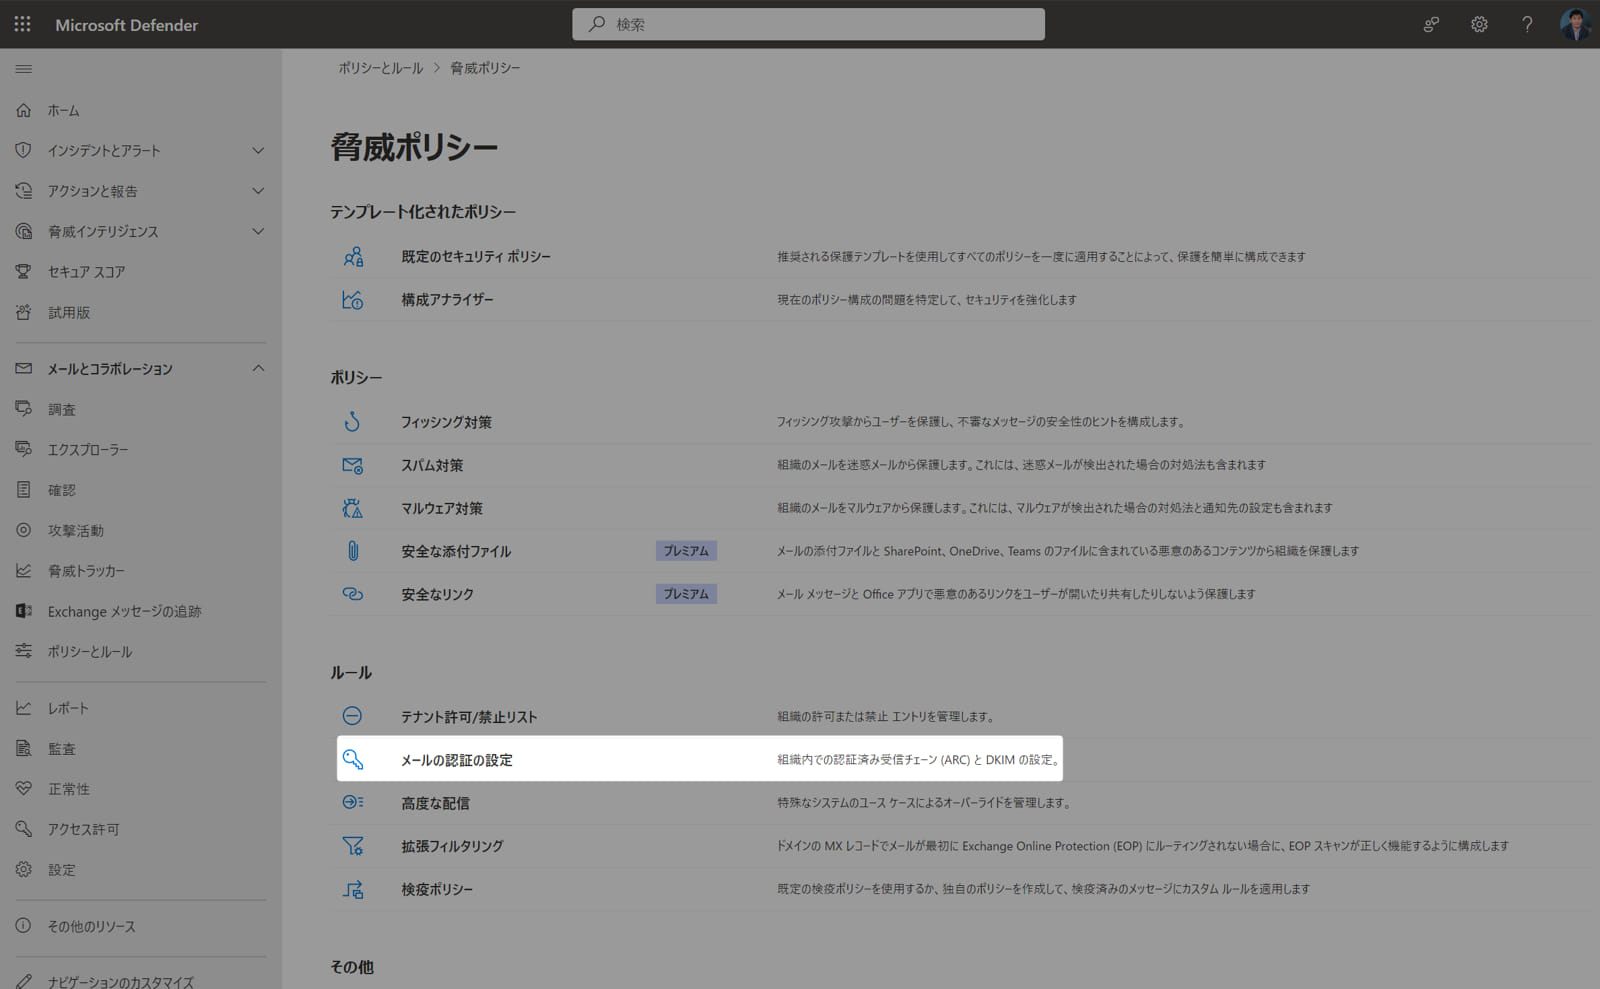Viewport: 1600px width, 989px height.
Task: Click the 検疫ポリシー icon
Action: (352, 888)
